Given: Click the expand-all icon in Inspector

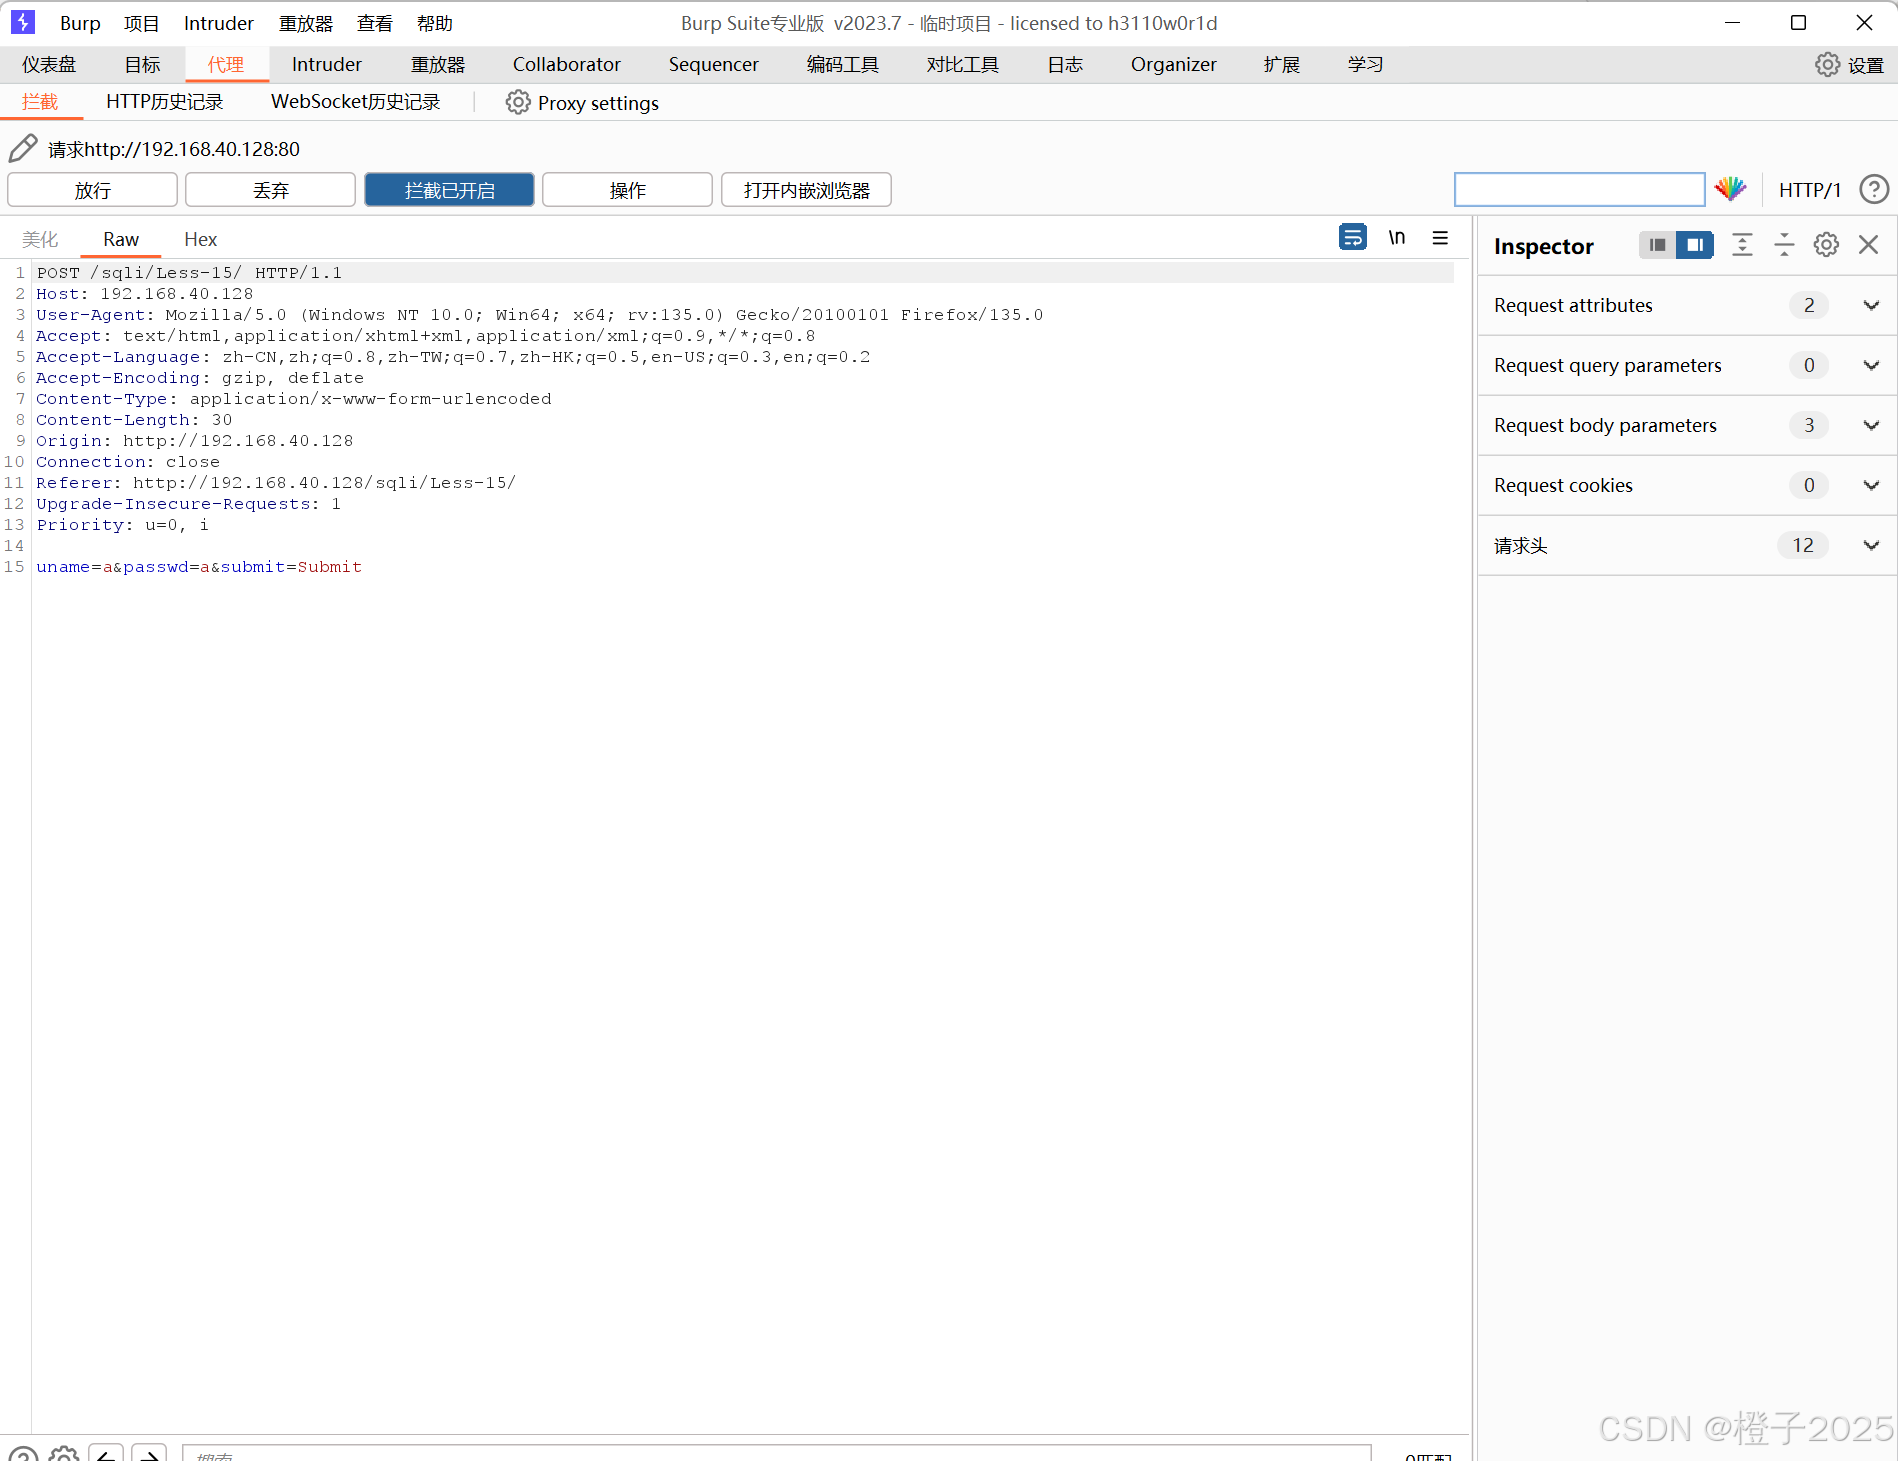Looking at the screenshot, I should point(1742,245).
